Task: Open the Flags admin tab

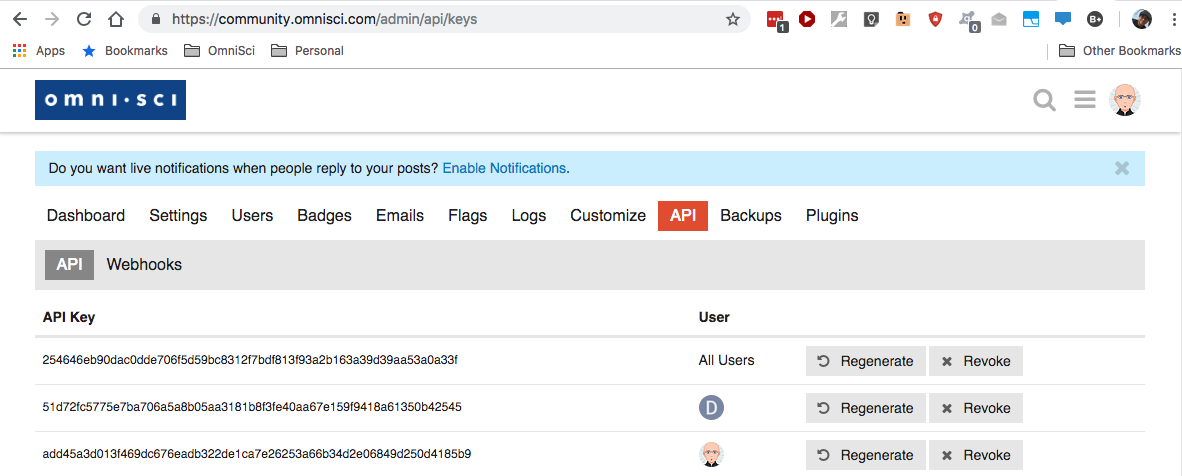Action: point(467,216)
